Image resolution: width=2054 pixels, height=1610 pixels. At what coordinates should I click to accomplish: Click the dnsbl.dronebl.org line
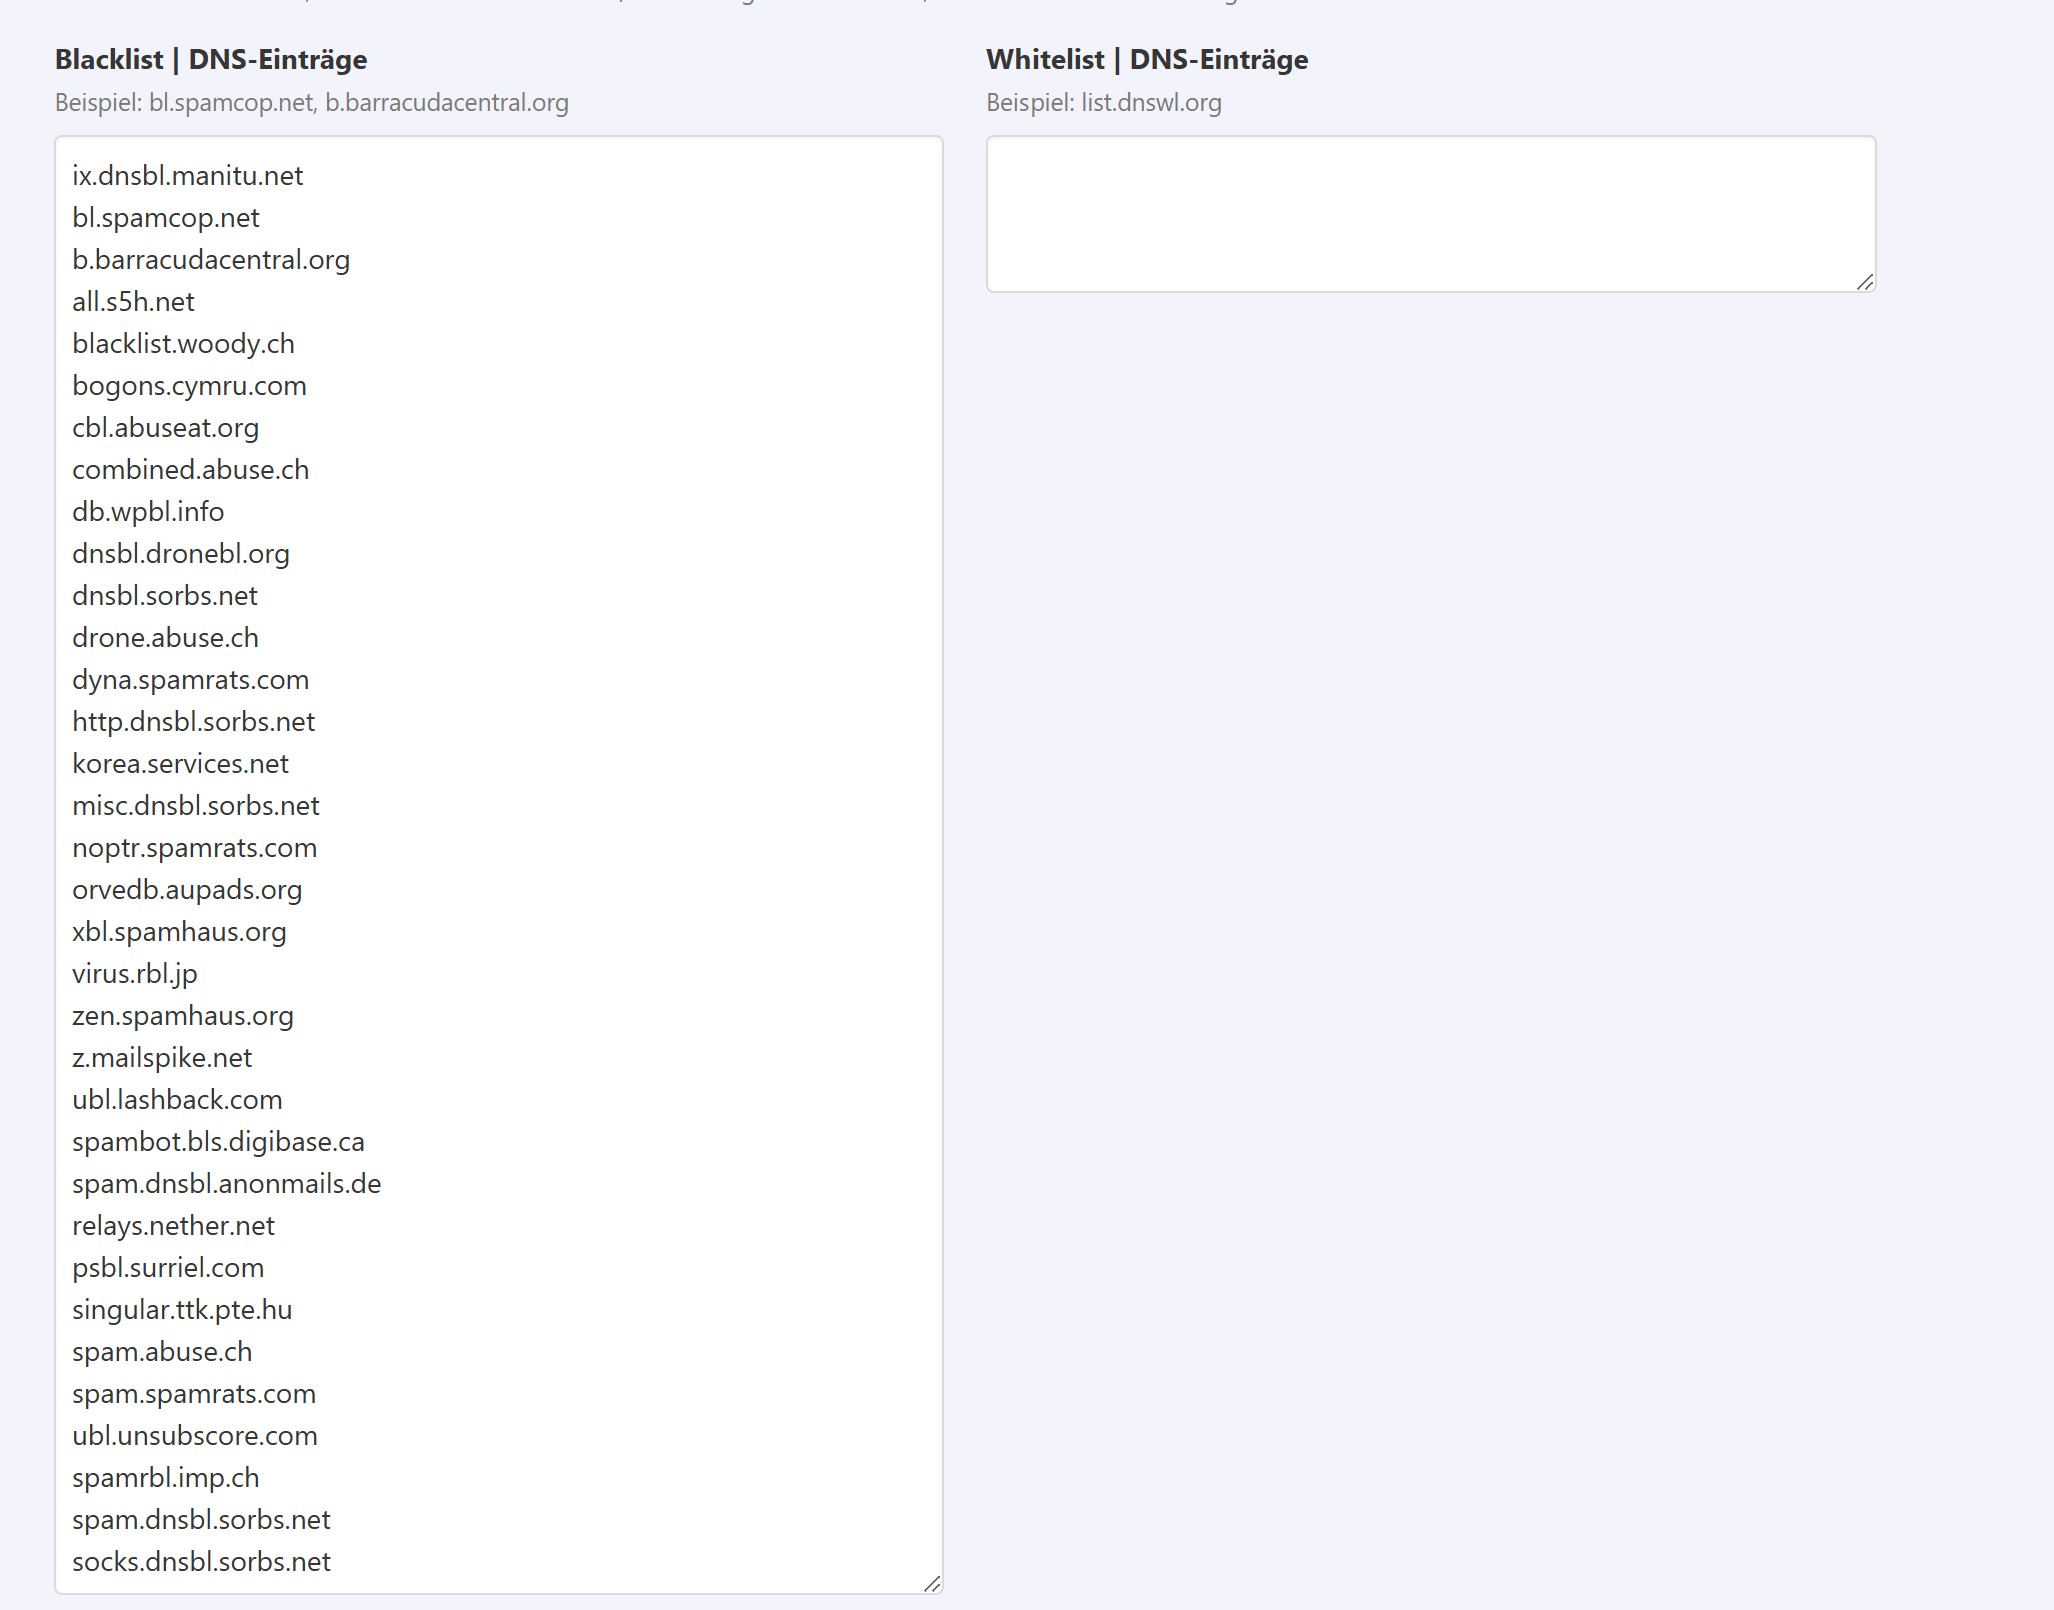pos(180,554)
